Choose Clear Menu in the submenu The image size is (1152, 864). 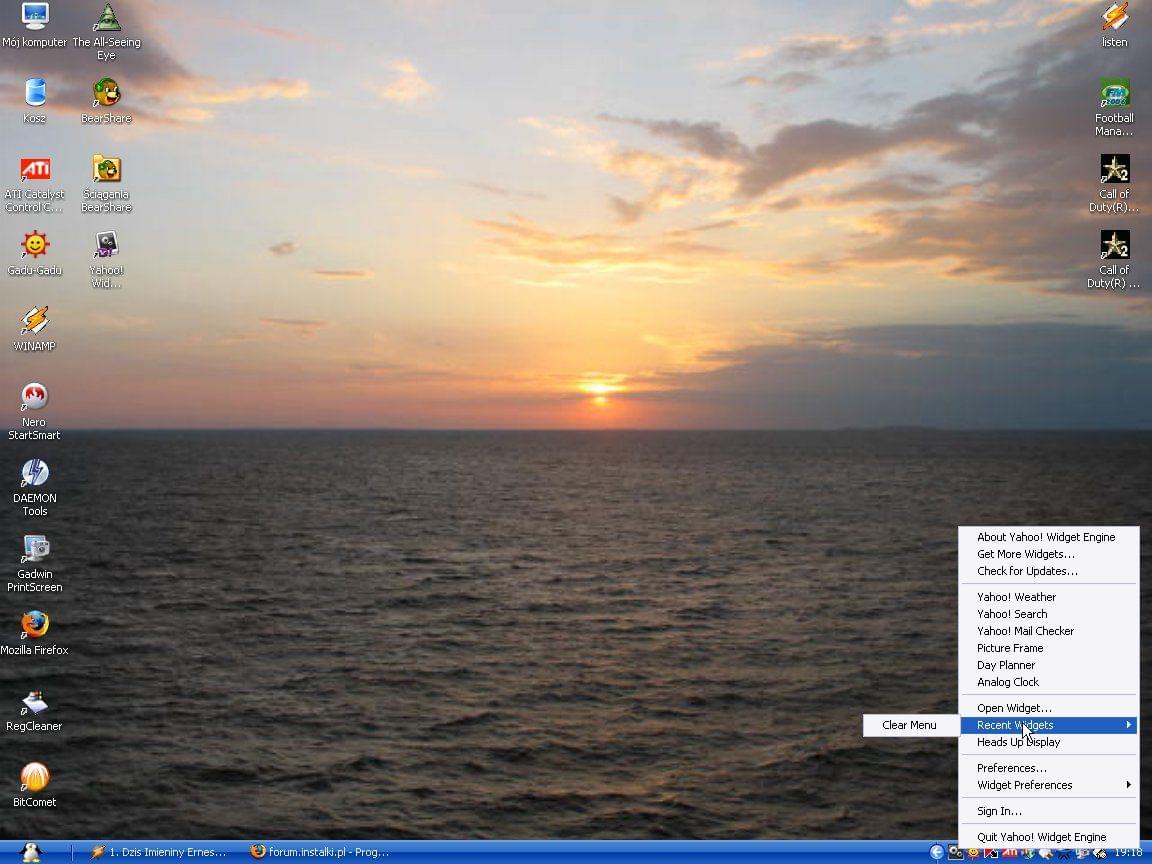[x=909, y=725]
